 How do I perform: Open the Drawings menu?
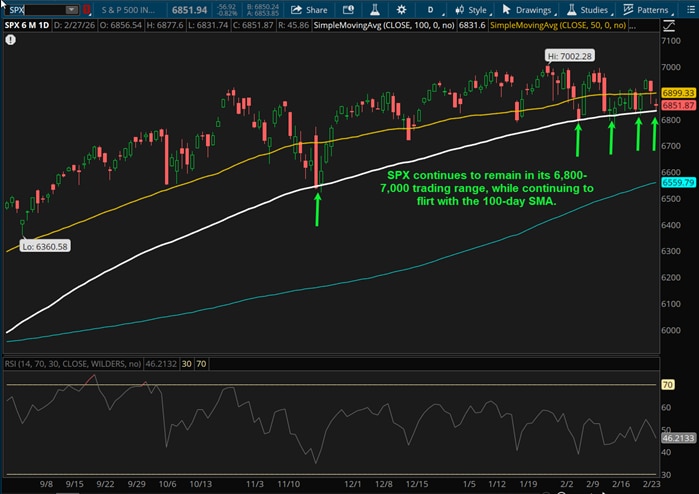coord(529,10)
